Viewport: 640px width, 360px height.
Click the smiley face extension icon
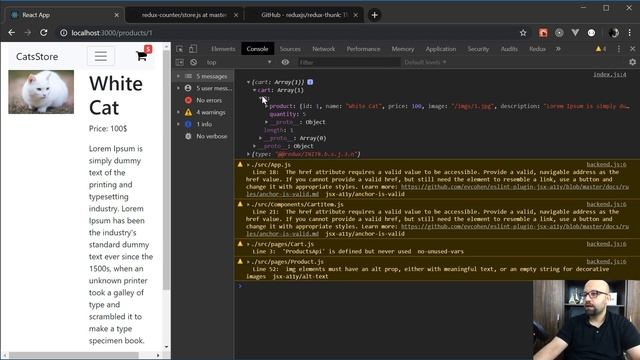point(591,33)
